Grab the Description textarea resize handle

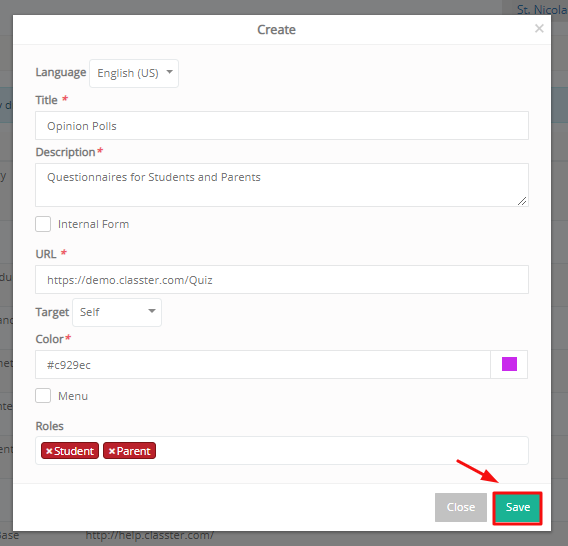pos(522,201)
